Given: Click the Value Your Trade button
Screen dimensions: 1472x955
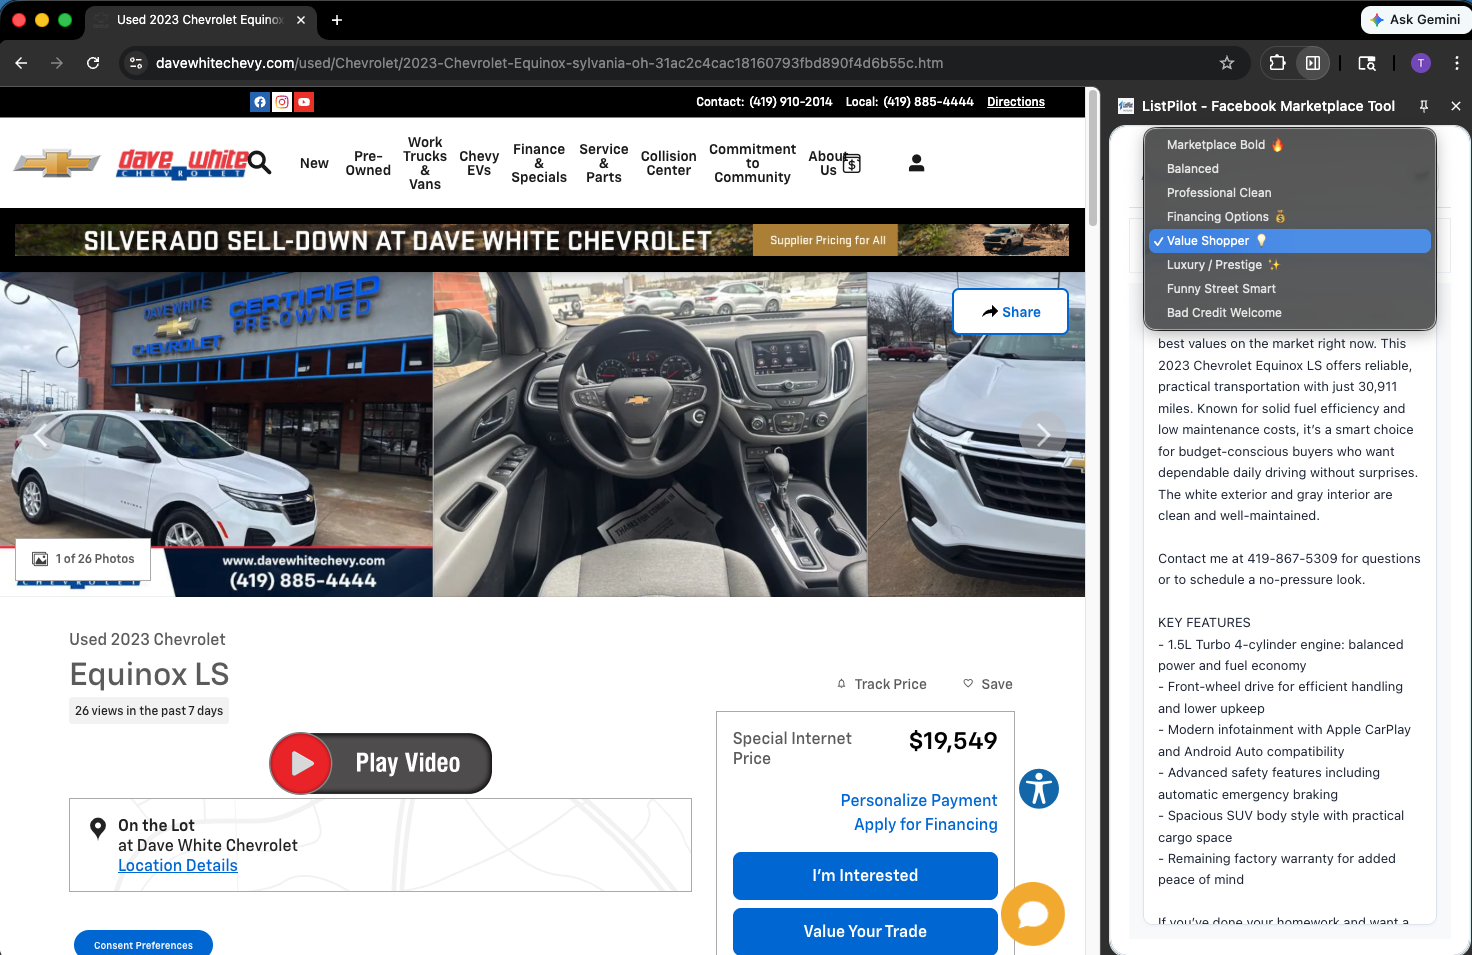Looking at the screenshot, I should coord(865,931).
